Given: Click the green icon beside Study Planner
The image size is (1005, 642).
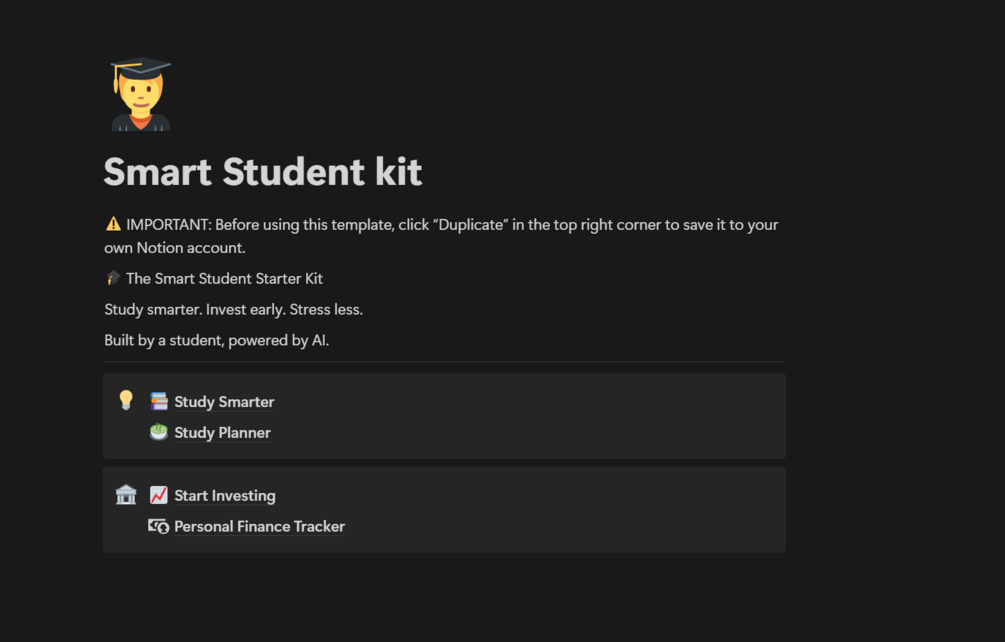Looking at the screenshot, I should click(x=159, y=433).
